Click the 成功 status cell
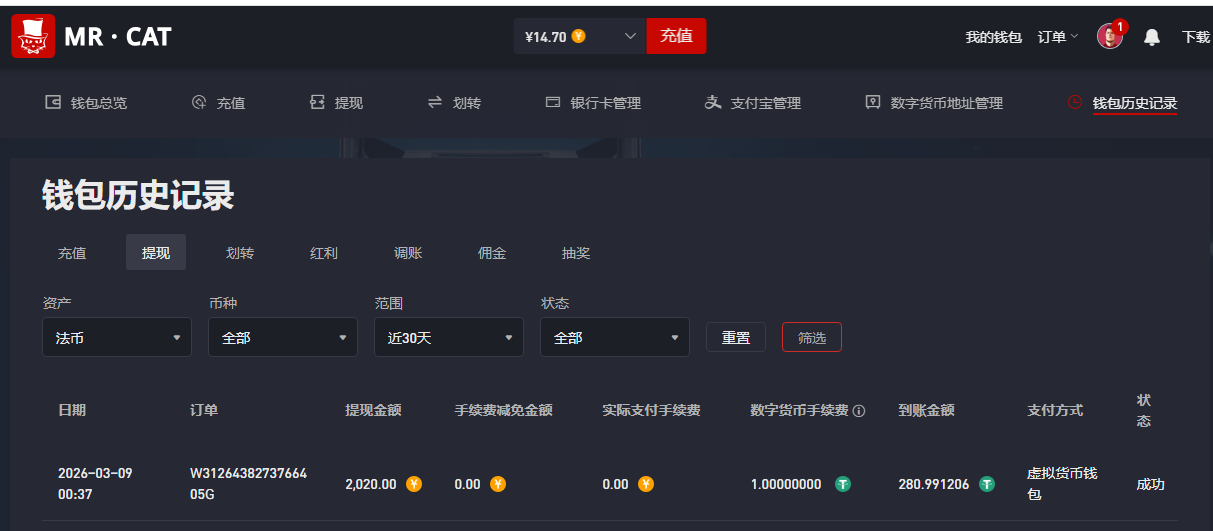1213x531 pixels. (1151, 484)
